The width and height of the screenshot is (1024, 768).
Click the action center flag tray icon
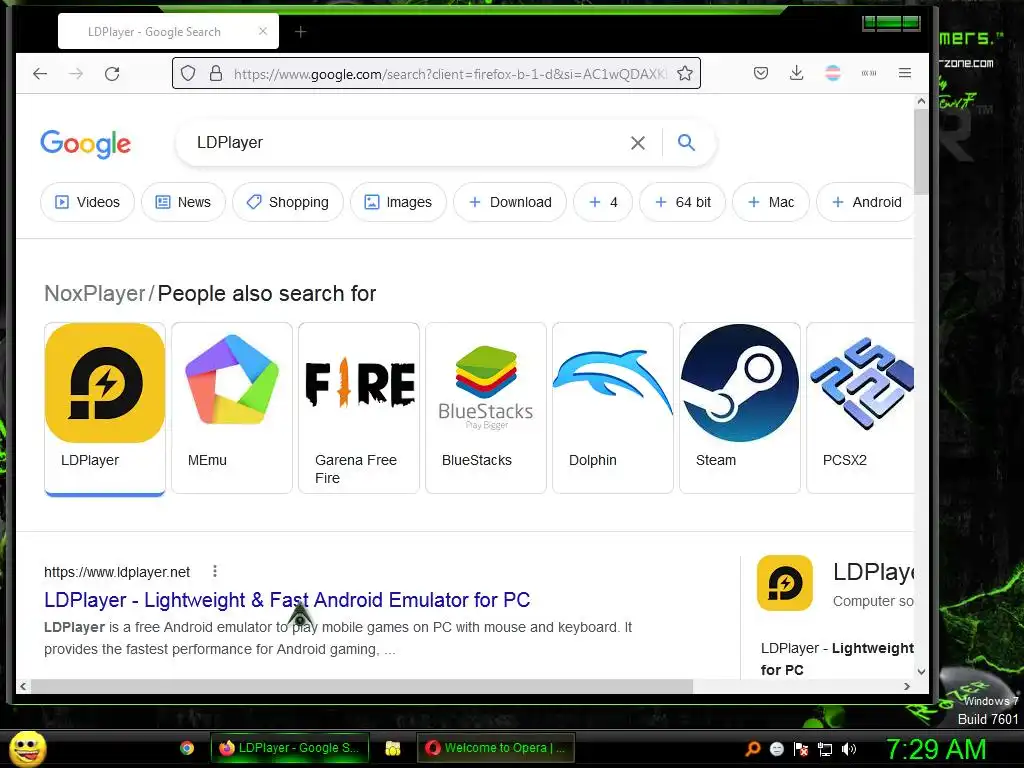[x=801, y=749]
